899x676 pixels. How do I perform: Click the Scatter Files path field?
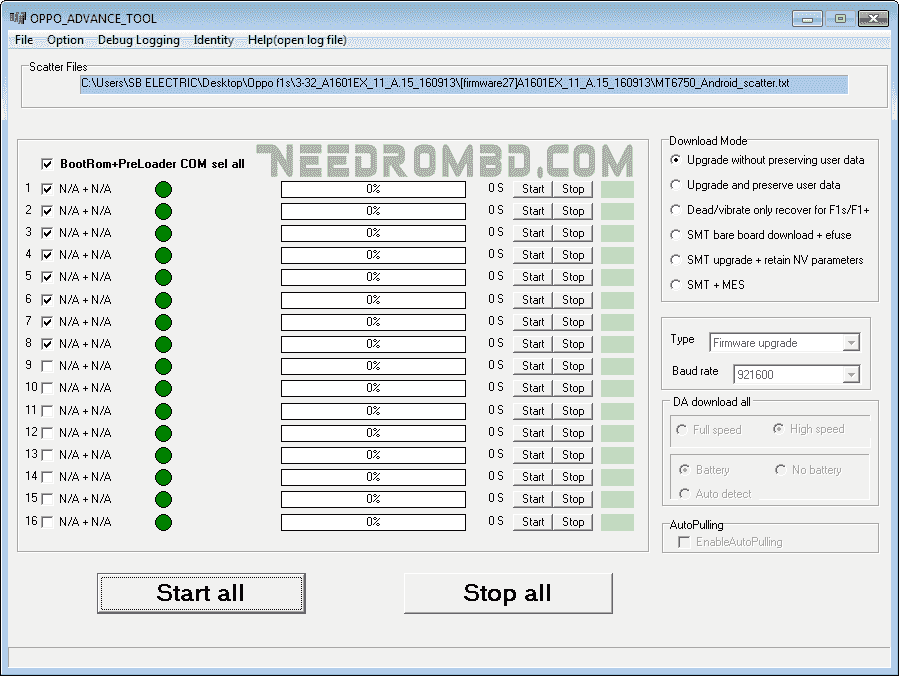tap(464, 84)
